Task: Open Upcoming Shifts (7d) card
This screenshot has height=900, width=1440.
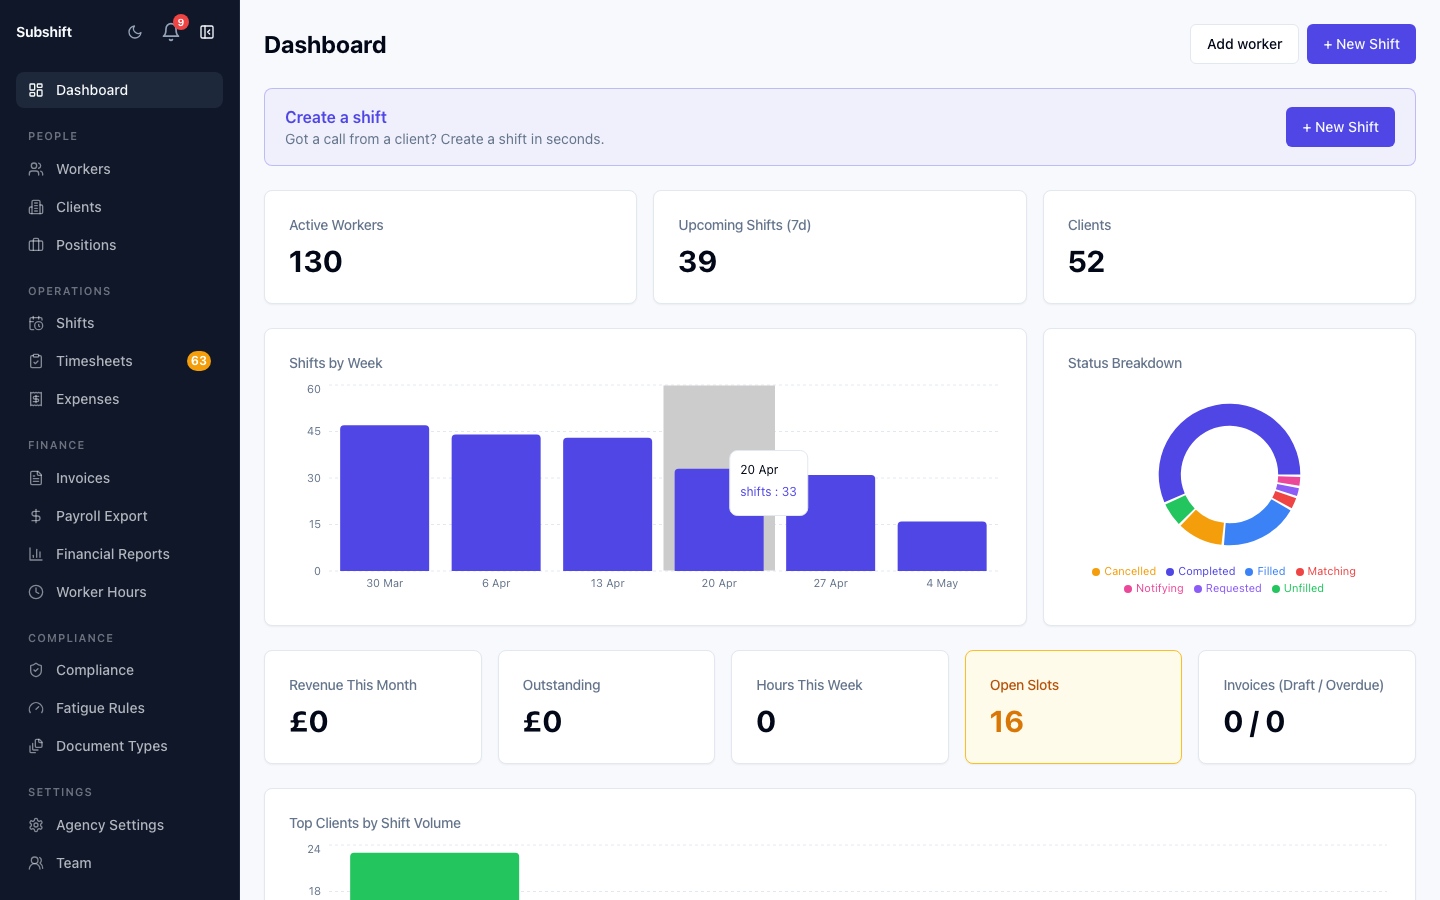Action: tap(840, 247)
